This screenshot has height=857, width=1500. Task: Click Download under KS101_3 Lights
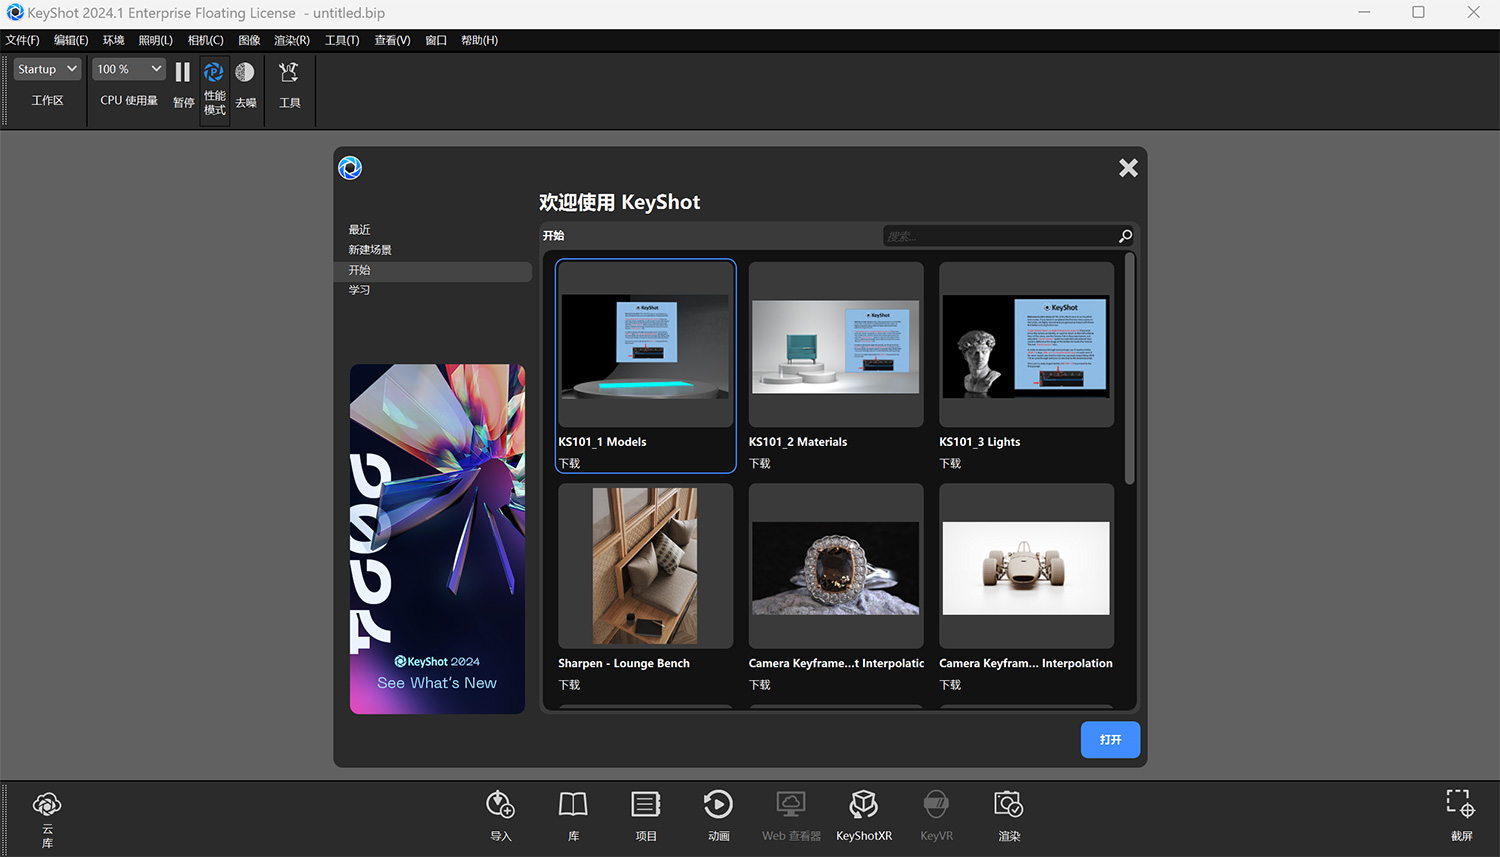(950, 464)
